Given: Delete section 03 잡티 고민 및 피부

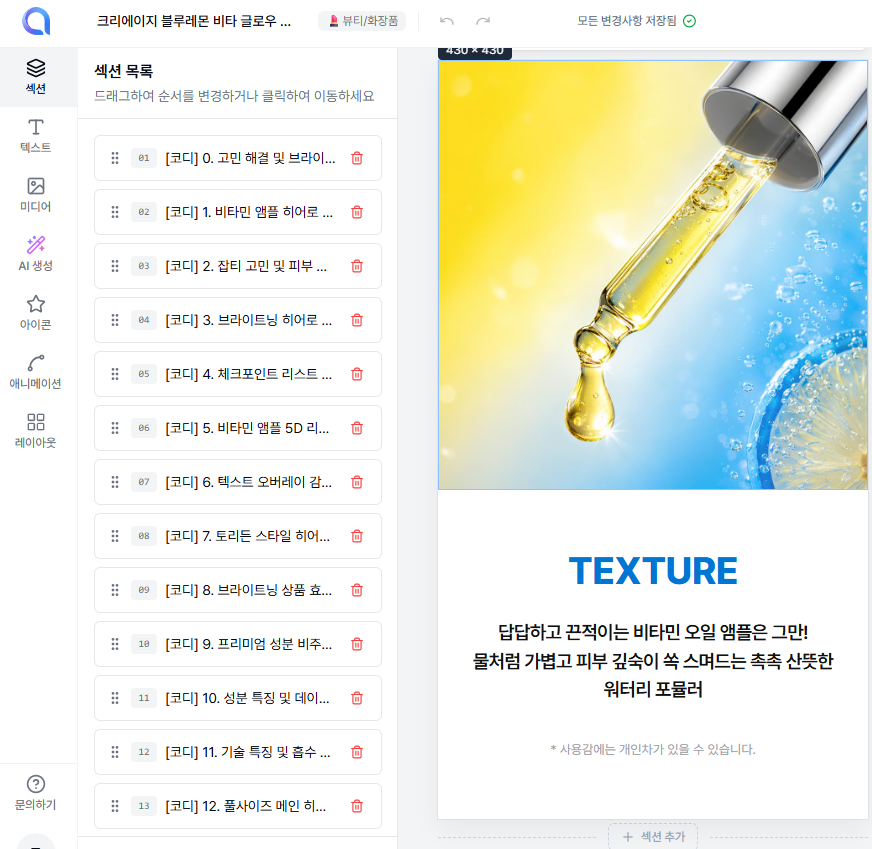Looking at the screenshot, I should [357, 266].
